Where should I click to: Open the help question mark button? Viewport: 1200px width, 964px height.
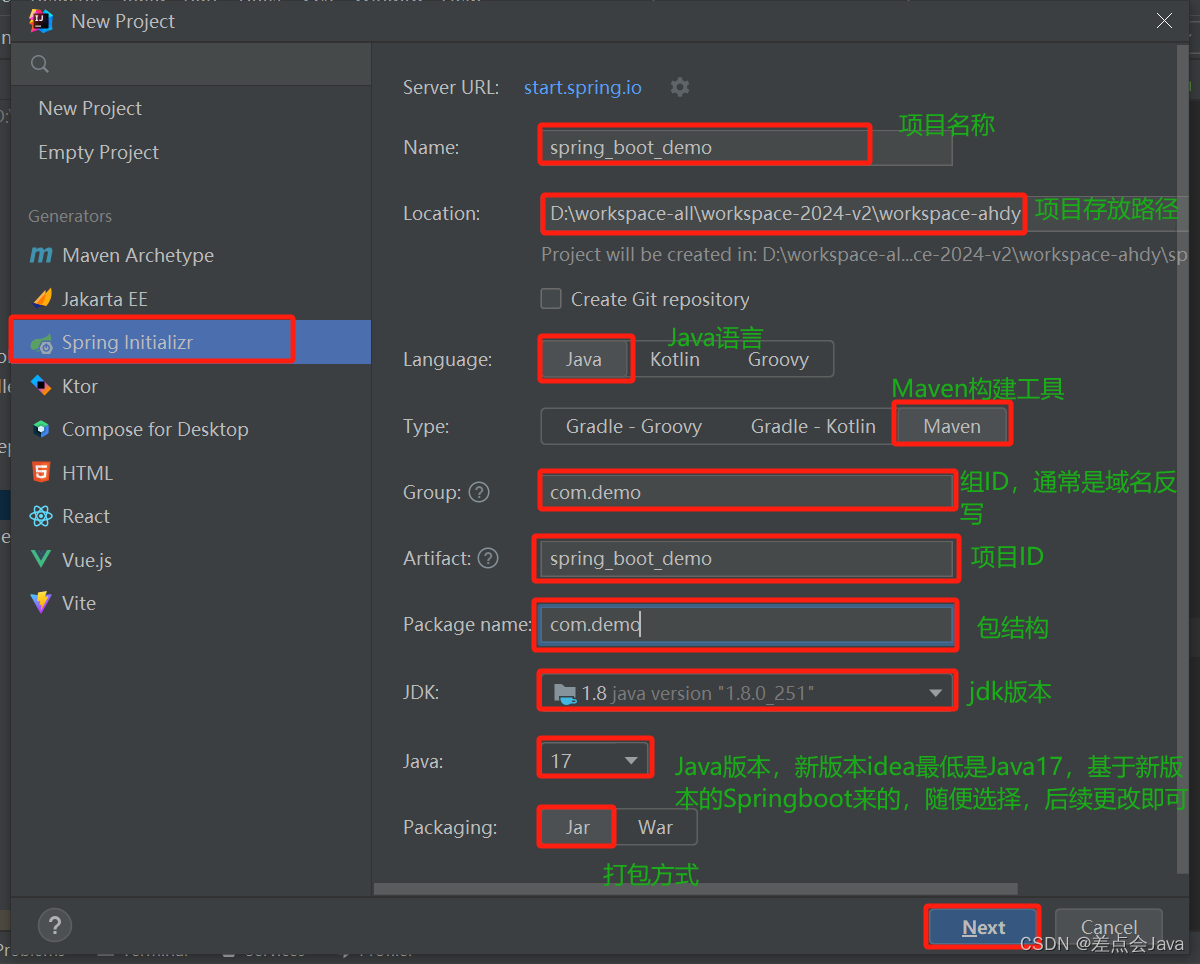[x=54, y=924]
